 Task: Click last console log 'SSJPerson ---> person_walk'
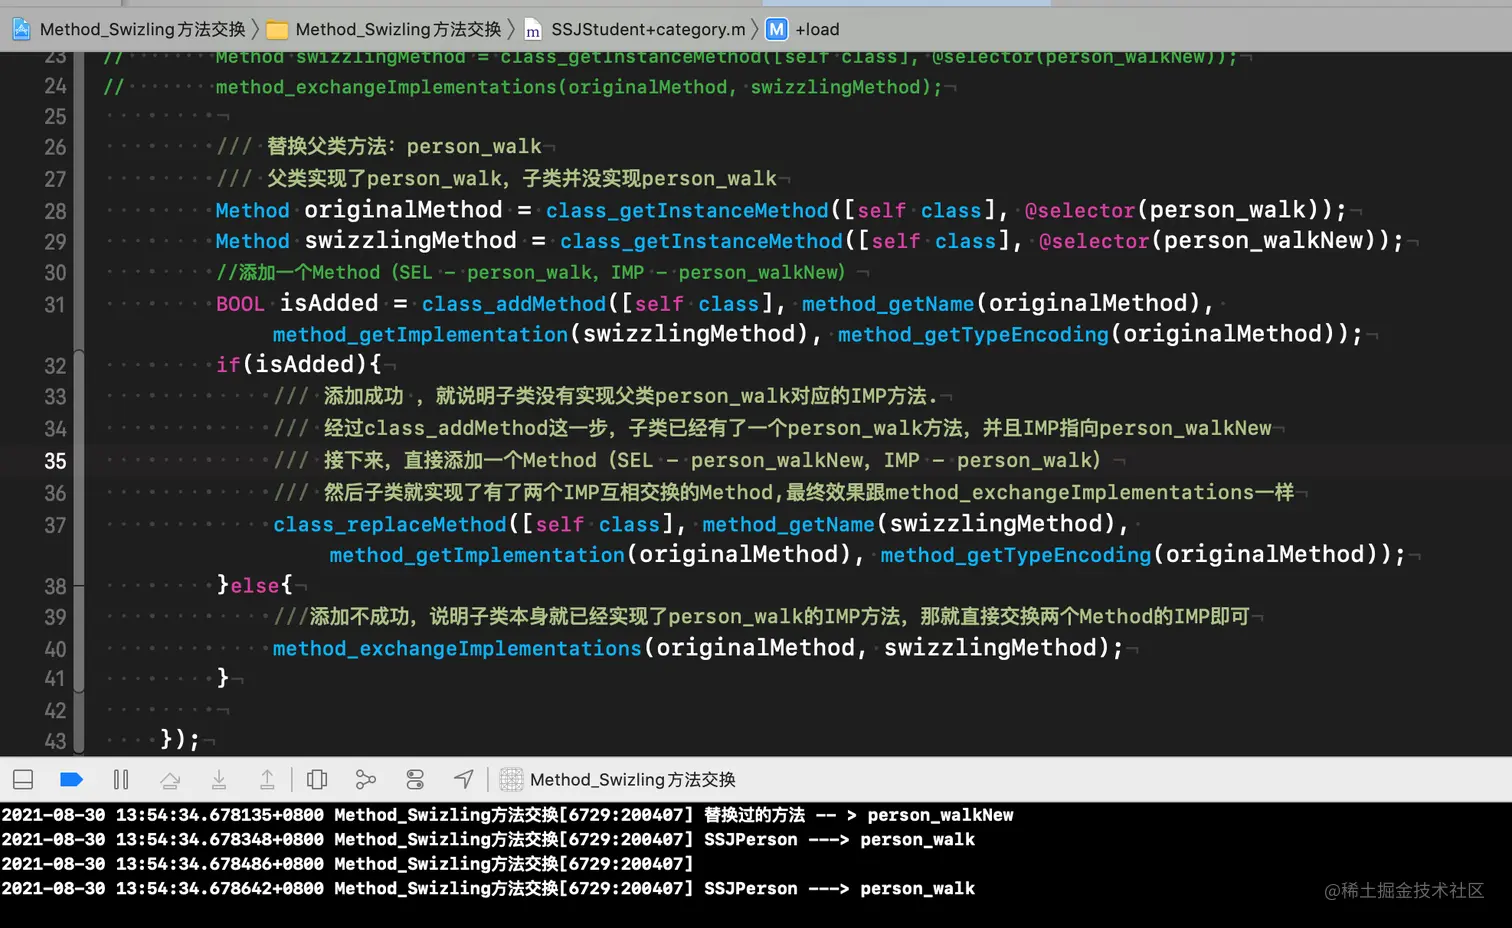coord(839,888)
